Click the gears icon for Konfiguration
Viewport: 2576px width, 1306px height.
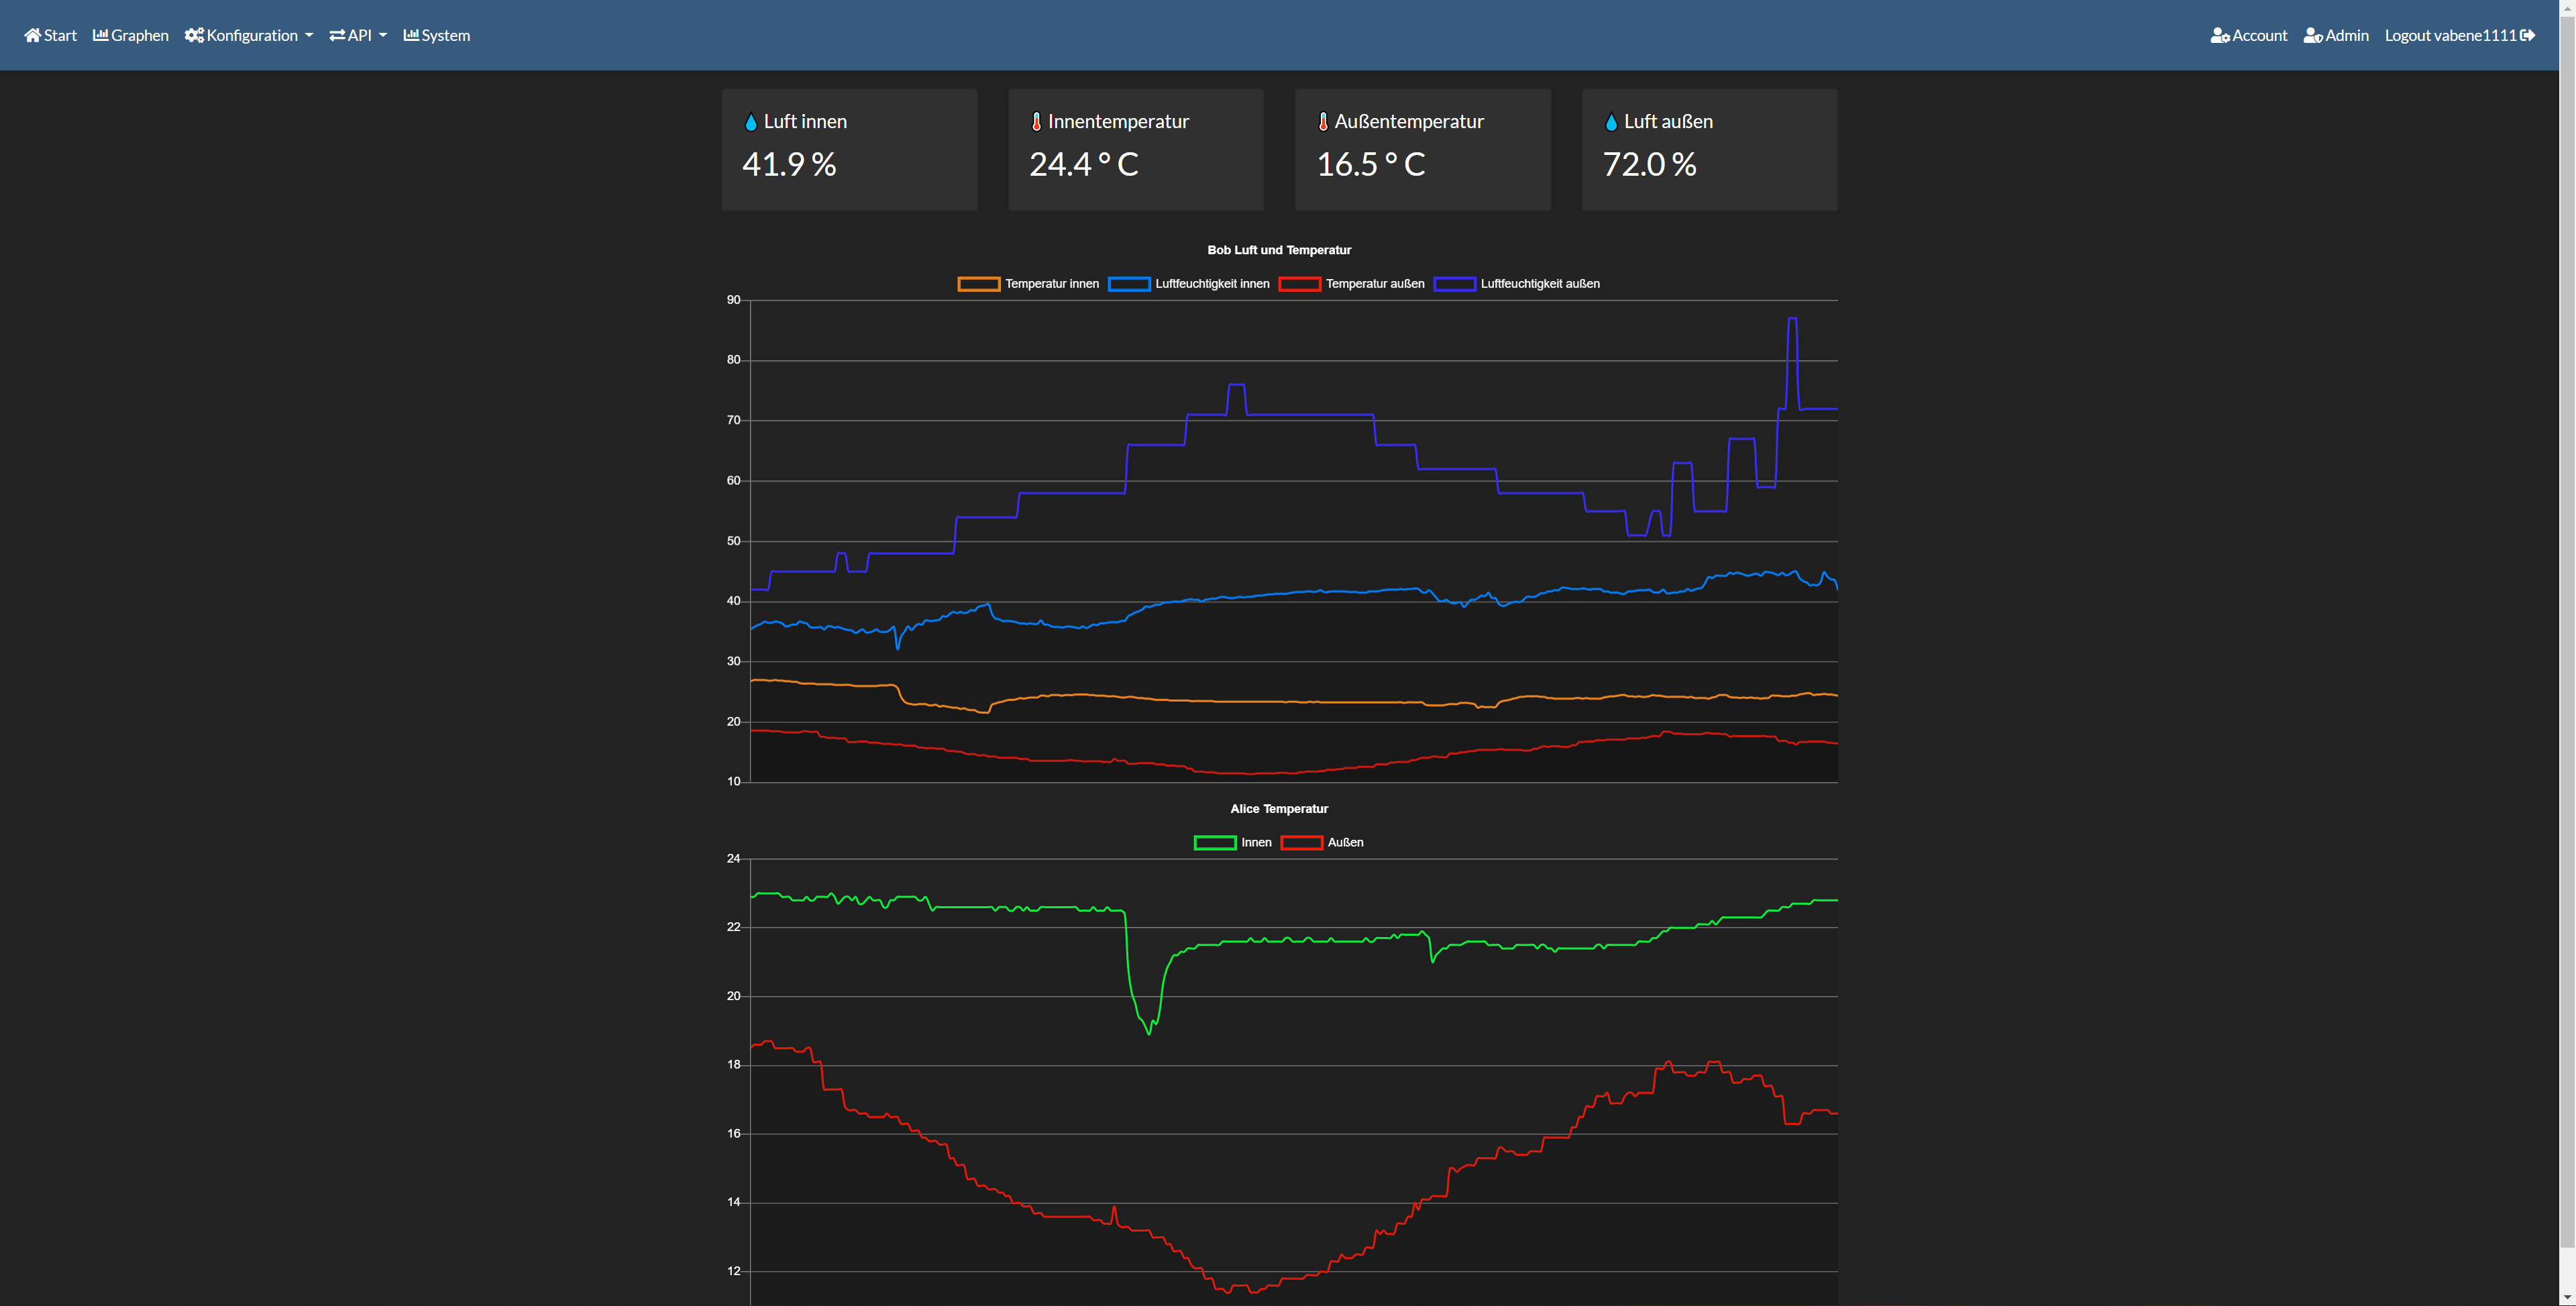[x=194, y=35]
